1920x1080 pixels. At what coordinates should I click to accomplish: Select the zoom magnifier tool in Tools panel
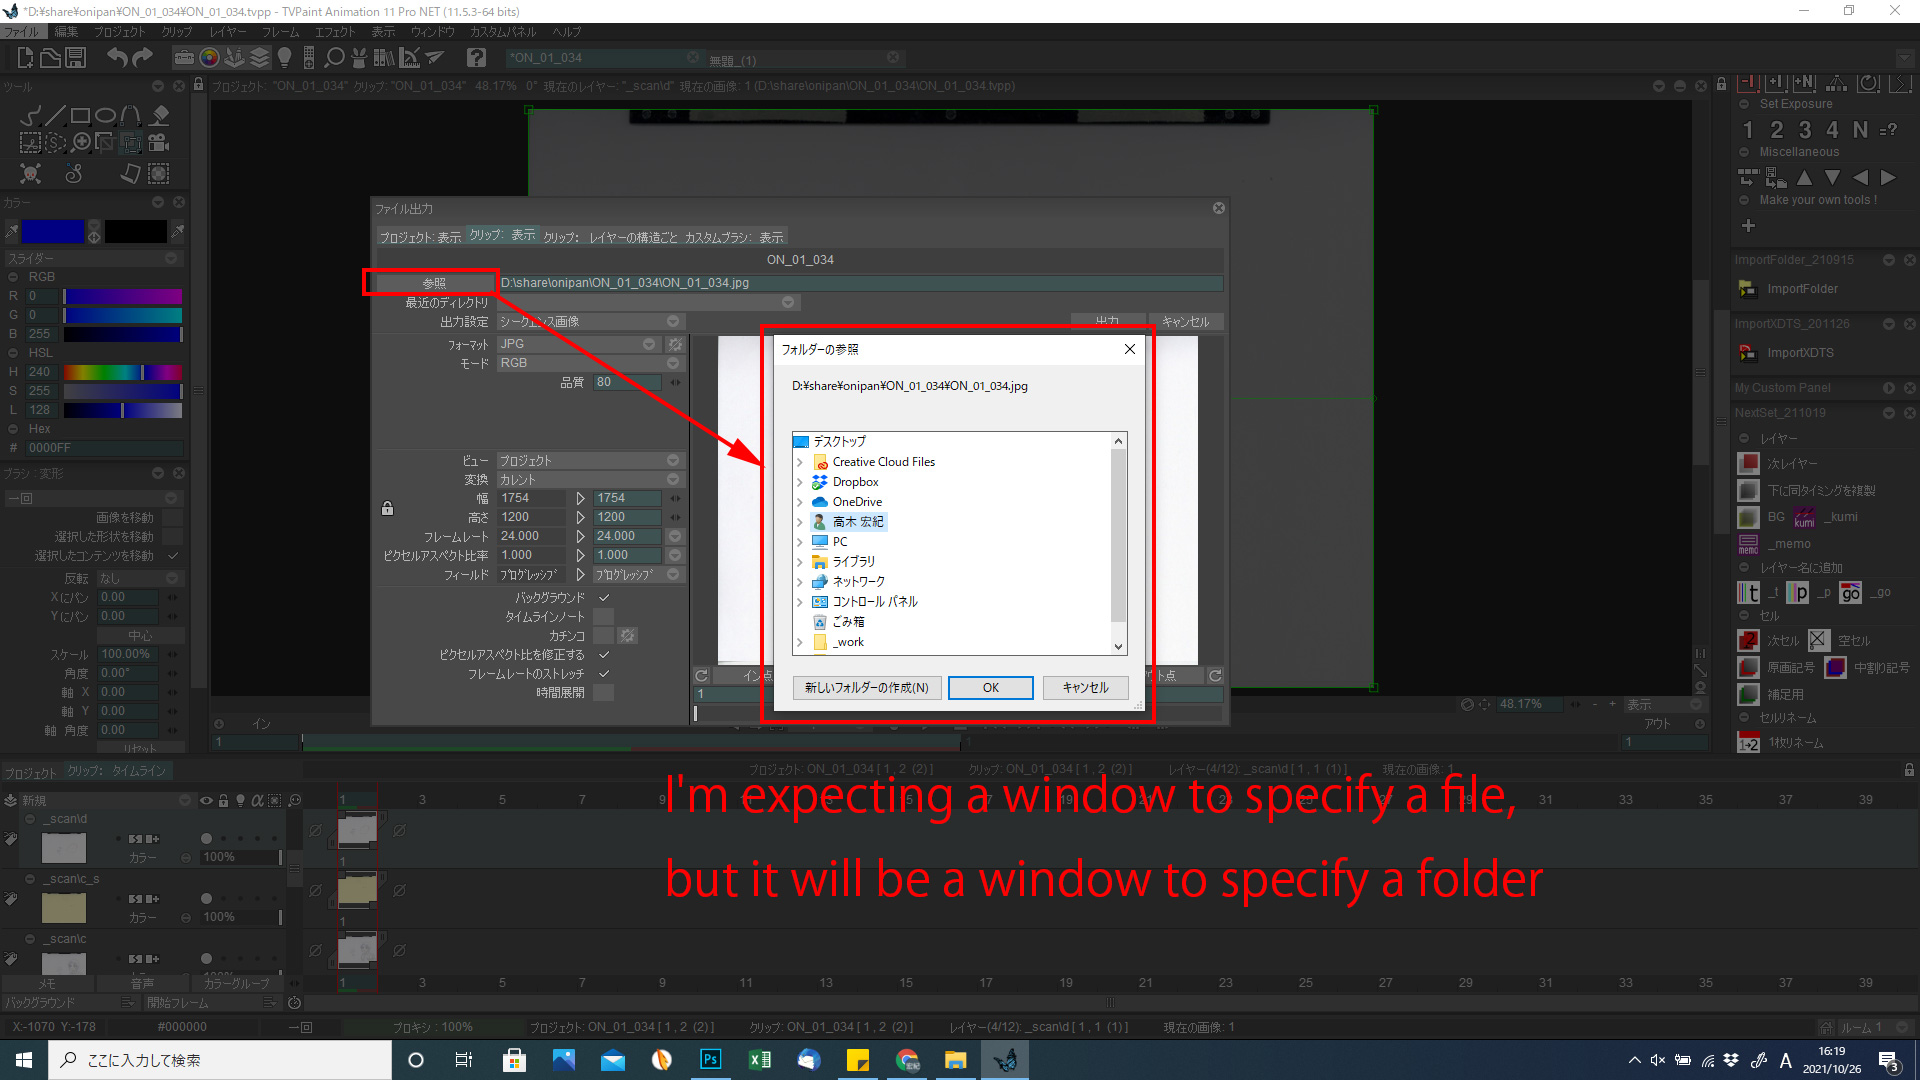(81, 143)
